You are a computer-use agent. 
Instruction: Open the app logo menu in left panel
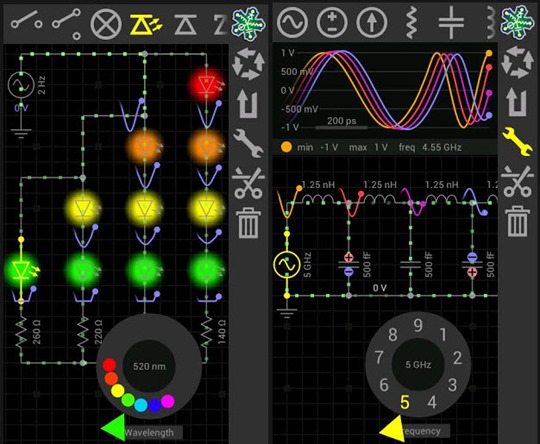248,24
